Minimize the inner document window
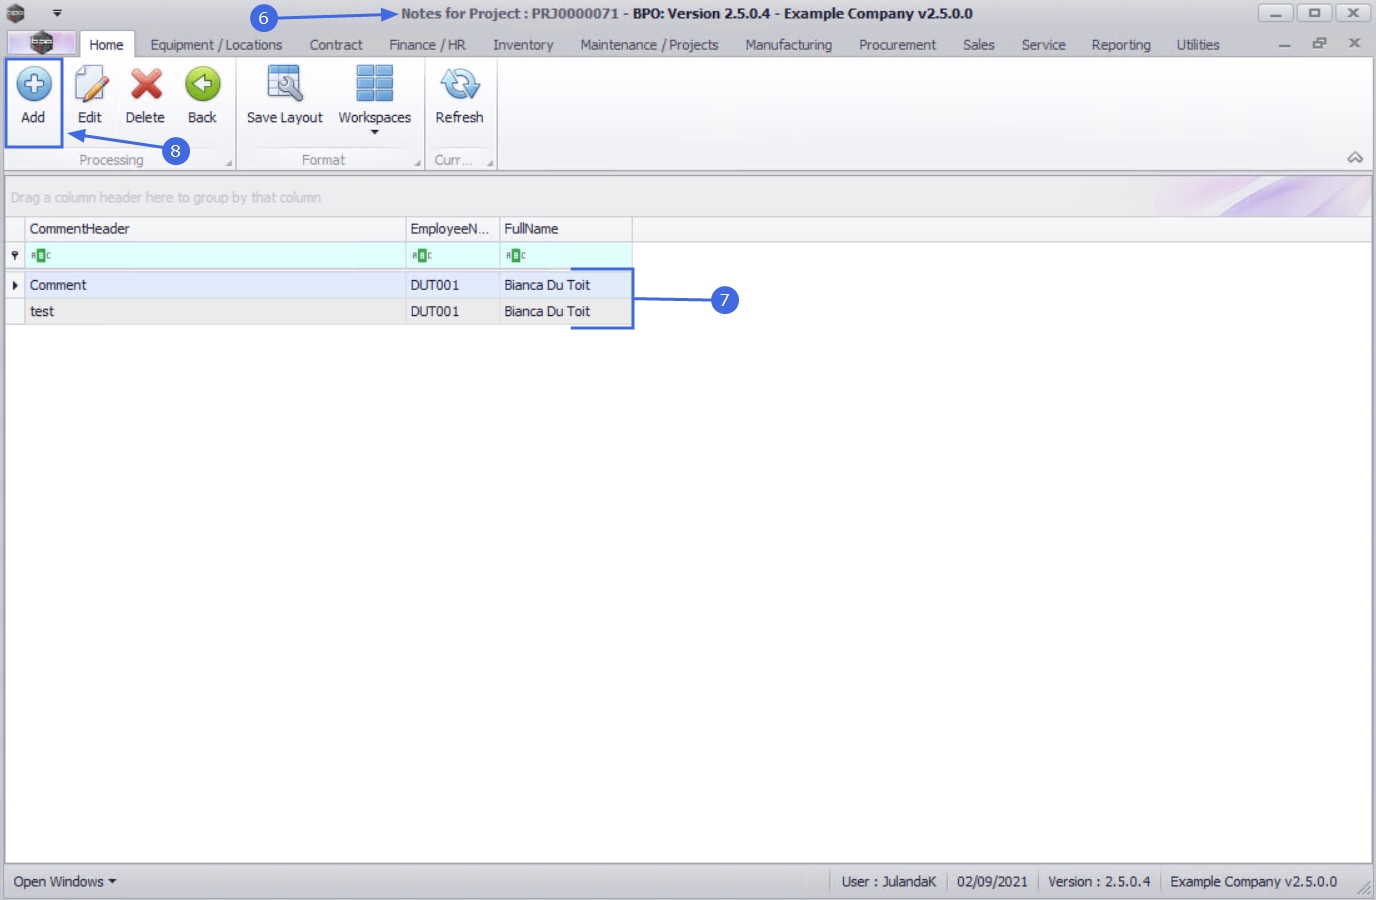1376x900 pixels. [1284, 44]
